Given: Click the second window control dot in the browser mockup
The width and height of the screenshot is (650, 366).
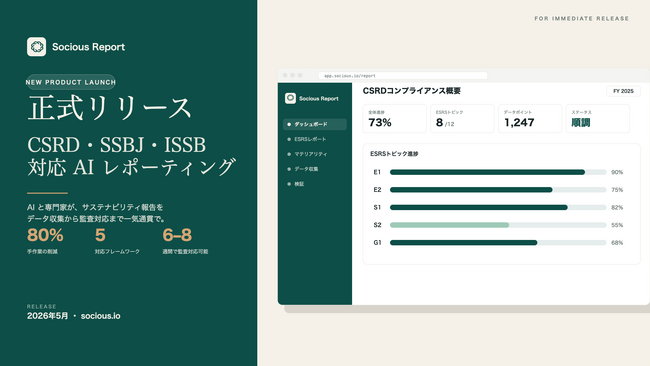Looking at the screenshot, I should 292,75.
